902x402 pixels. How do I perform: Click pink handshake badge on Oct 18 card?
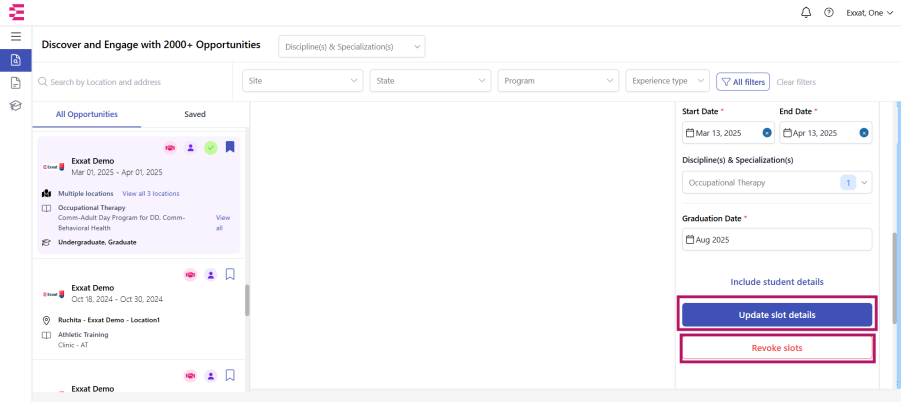[190, 275]
